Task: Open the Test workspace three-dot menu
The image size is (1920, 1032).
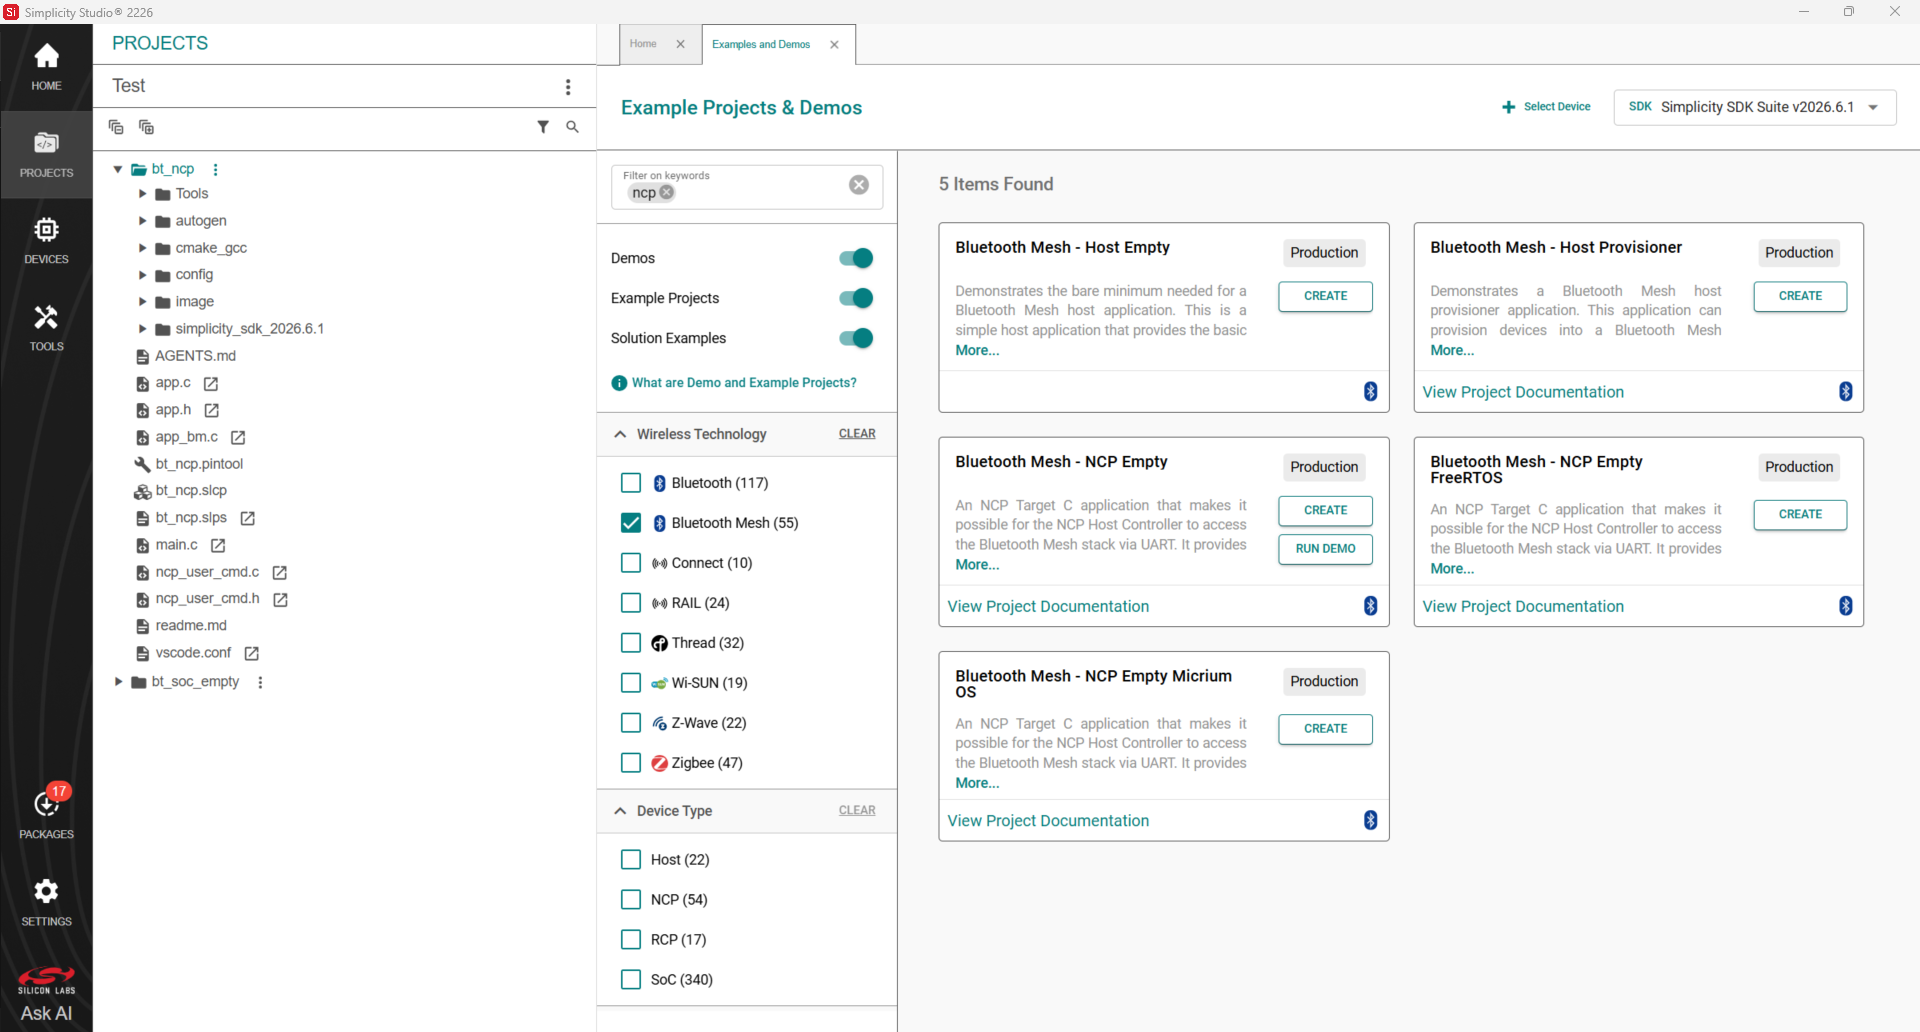Action: pos(568,87)
